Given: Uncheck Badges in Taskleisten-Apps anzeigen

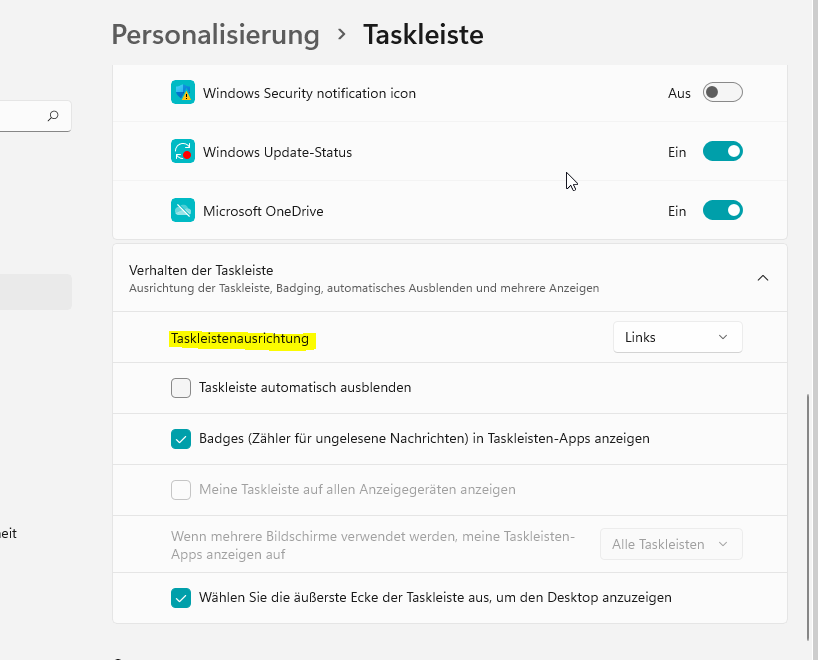Looking at the screenshot, I should point(181,438).
